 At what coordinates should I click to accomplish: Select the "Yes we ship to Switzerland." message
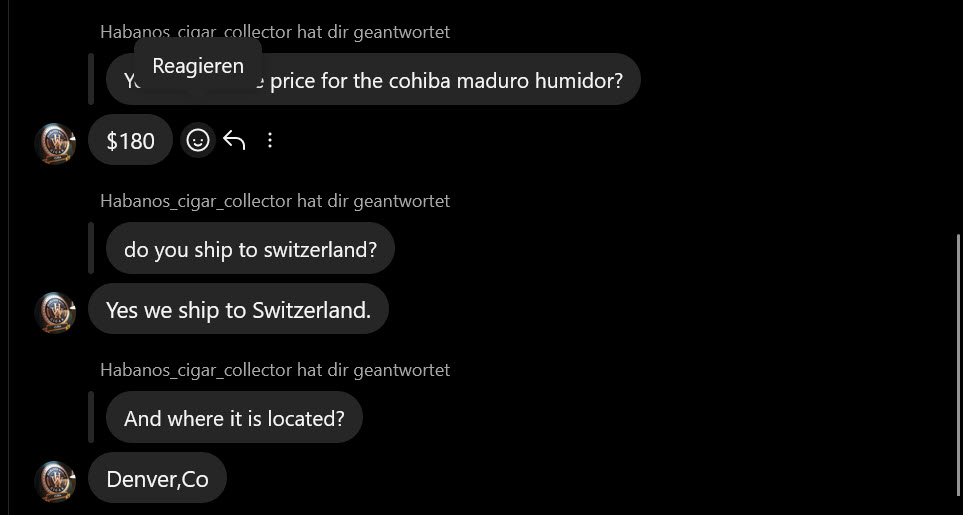click(238, 310)
